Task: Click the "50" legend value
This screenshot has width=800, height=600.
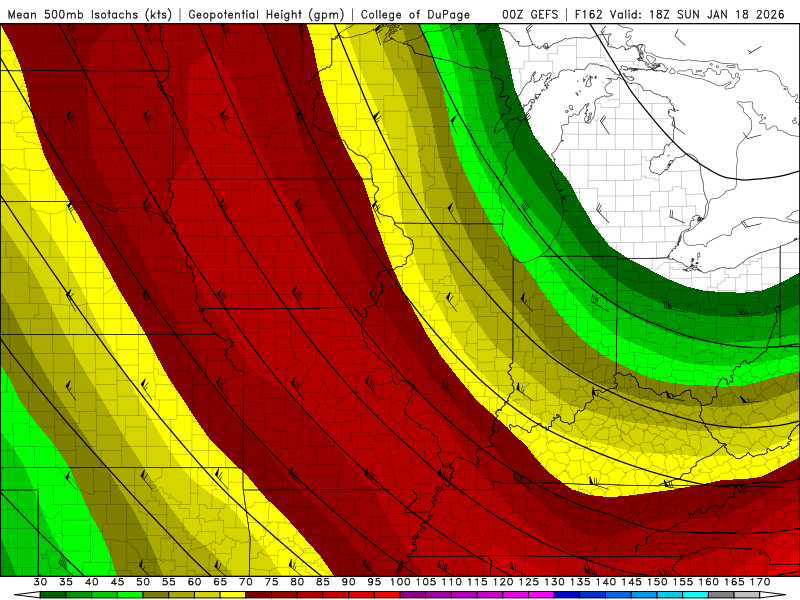Action: click(x=143, y=582)
